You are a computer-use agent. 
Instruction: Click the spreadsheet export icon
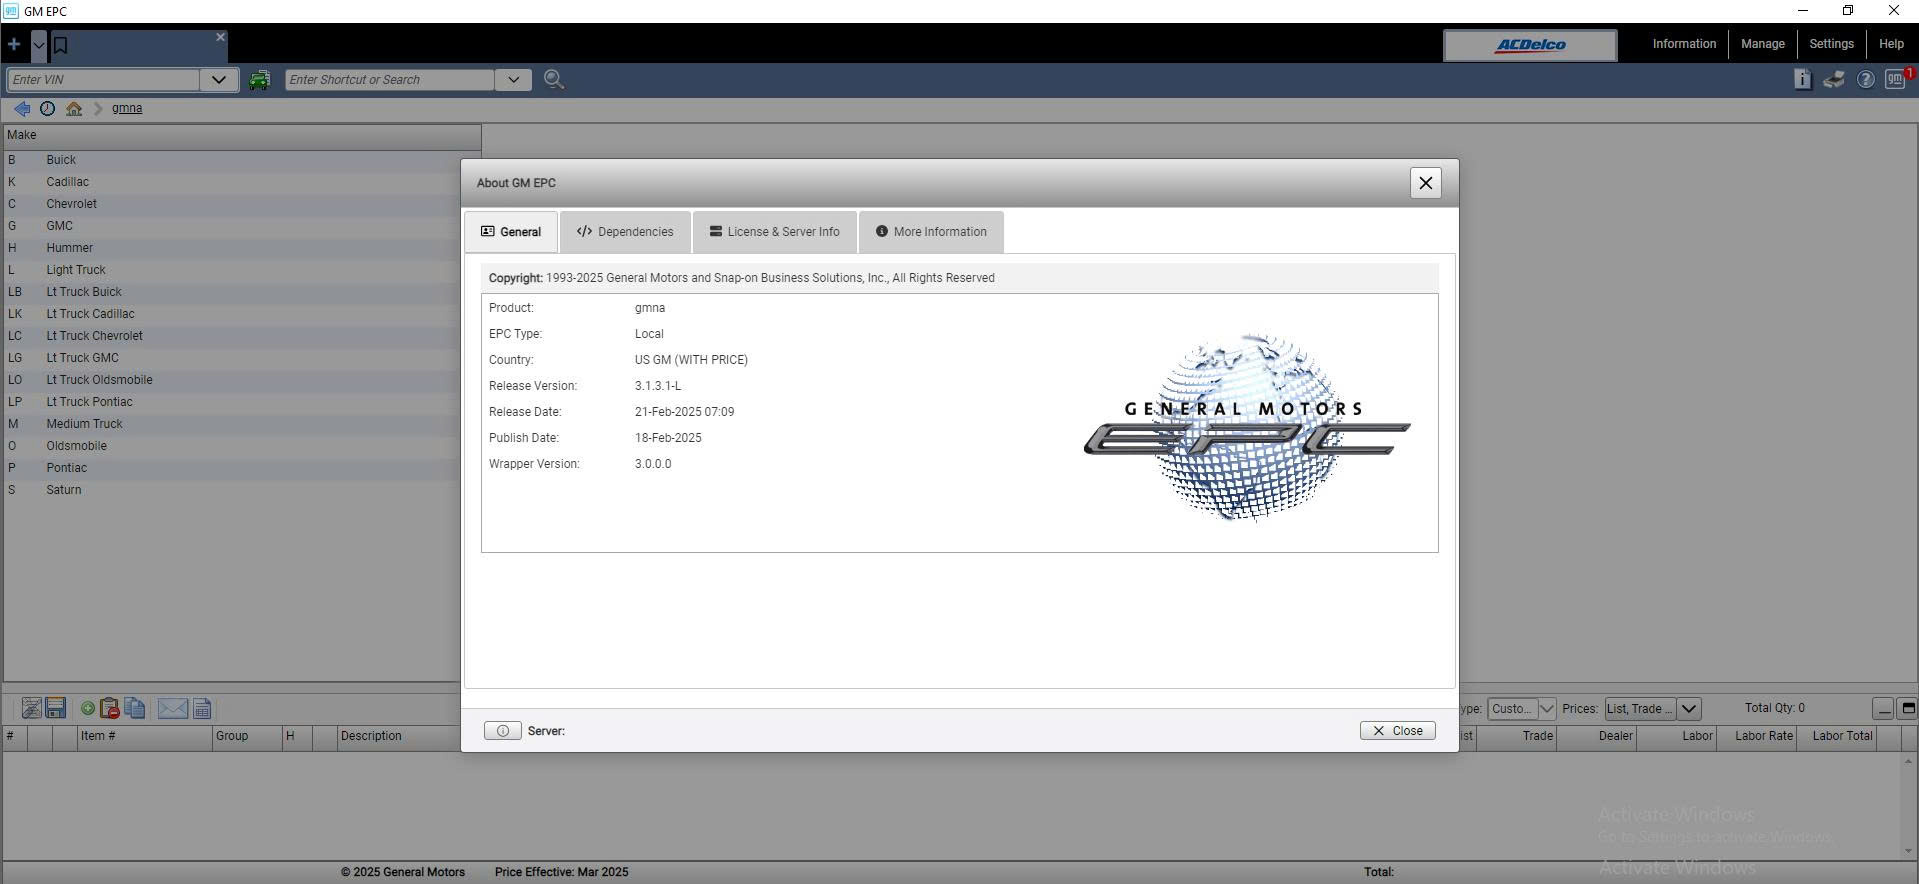202,708
